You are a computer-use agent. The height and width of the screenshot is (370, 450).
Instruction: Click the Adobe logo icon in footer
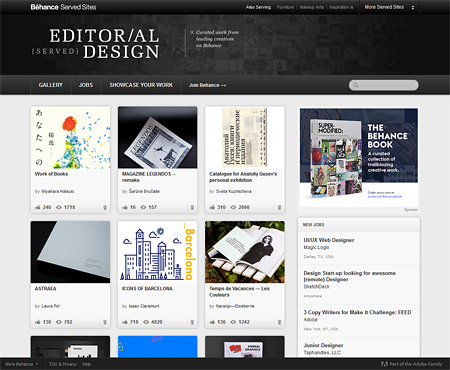(384, 364)
